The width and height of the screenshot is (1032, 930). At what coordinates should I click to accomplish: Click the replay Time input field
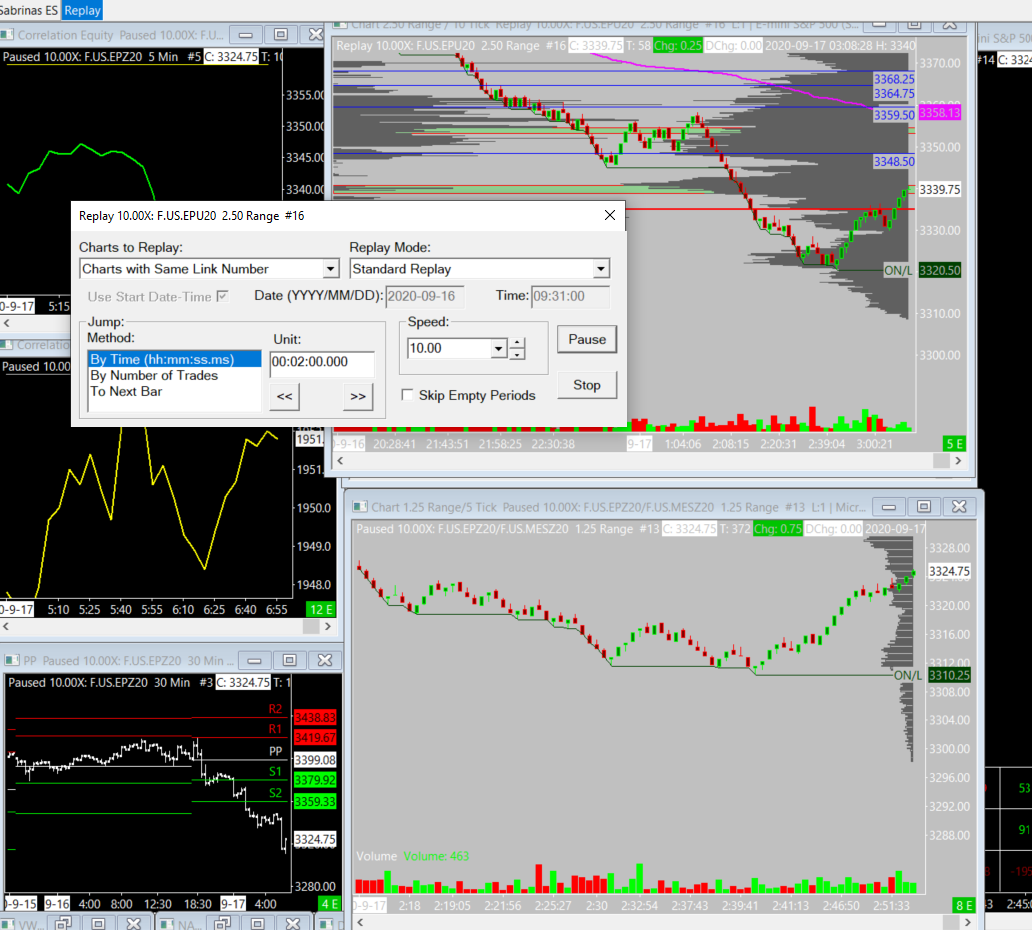pyautogui.click(x=570, y=296)
